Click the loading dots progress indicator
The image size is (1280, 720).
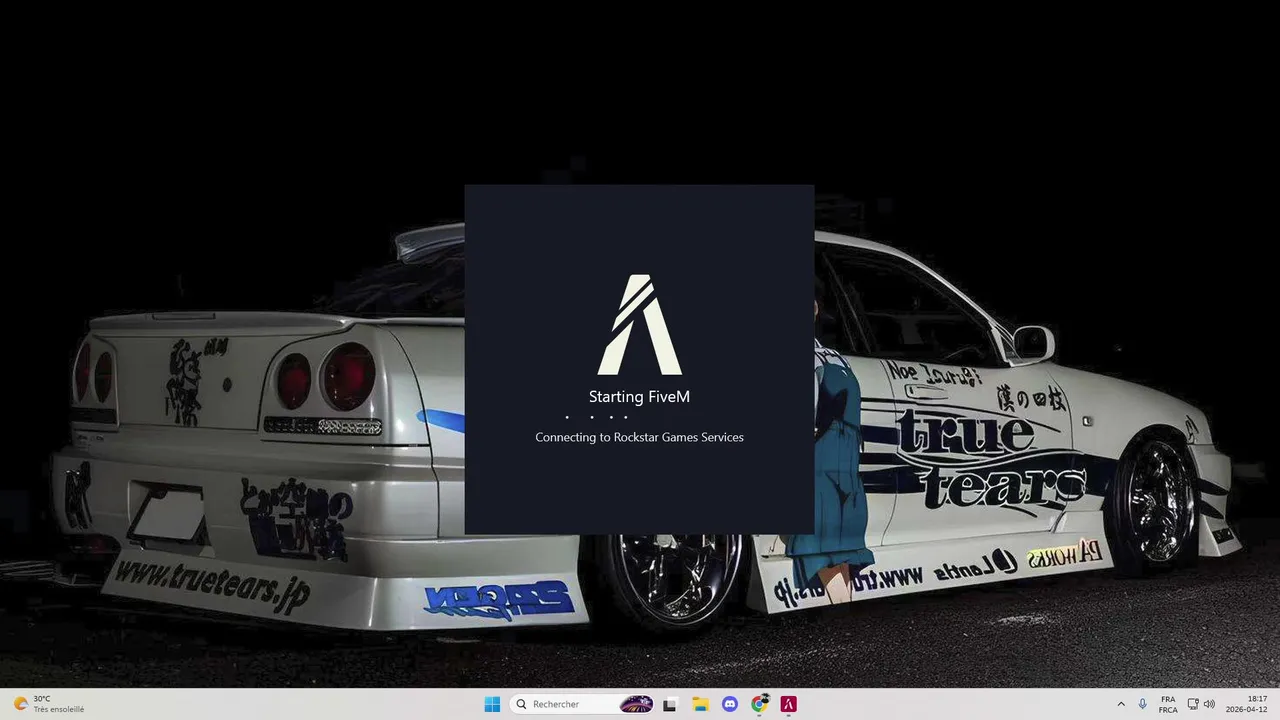(597, 417)
